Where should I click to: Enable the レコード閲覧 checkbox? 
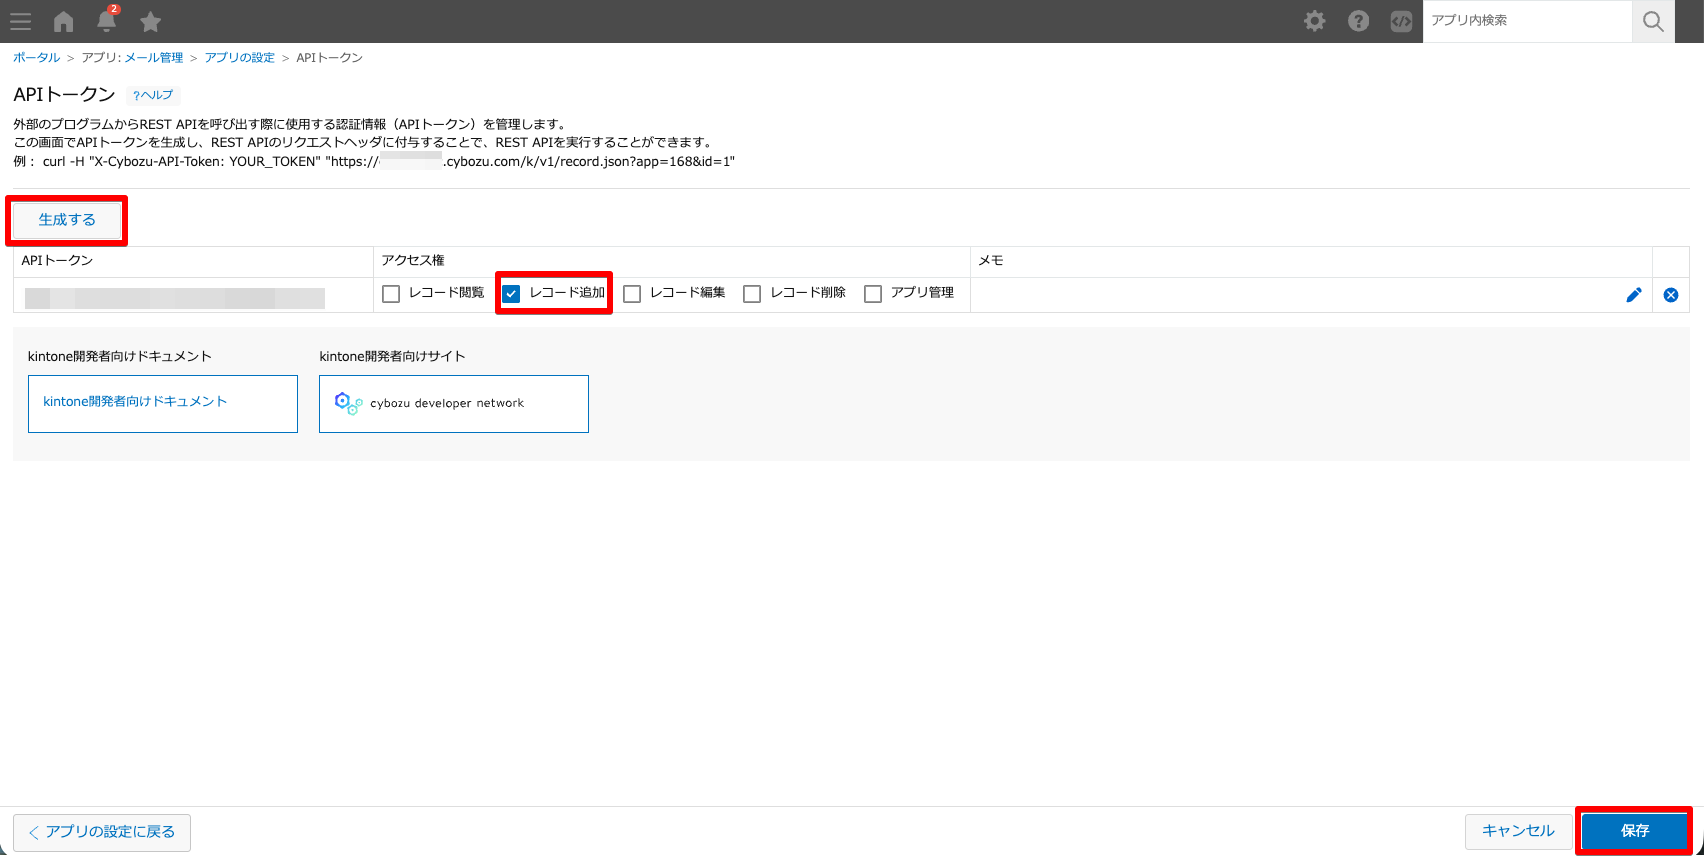(x=391, y=294)
